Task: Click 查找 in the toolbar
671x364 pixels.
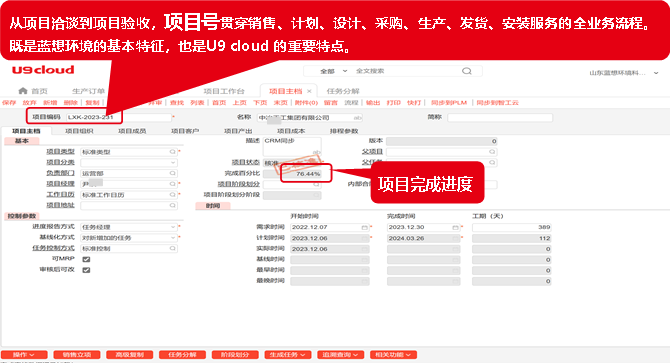Action: (177, 103)
